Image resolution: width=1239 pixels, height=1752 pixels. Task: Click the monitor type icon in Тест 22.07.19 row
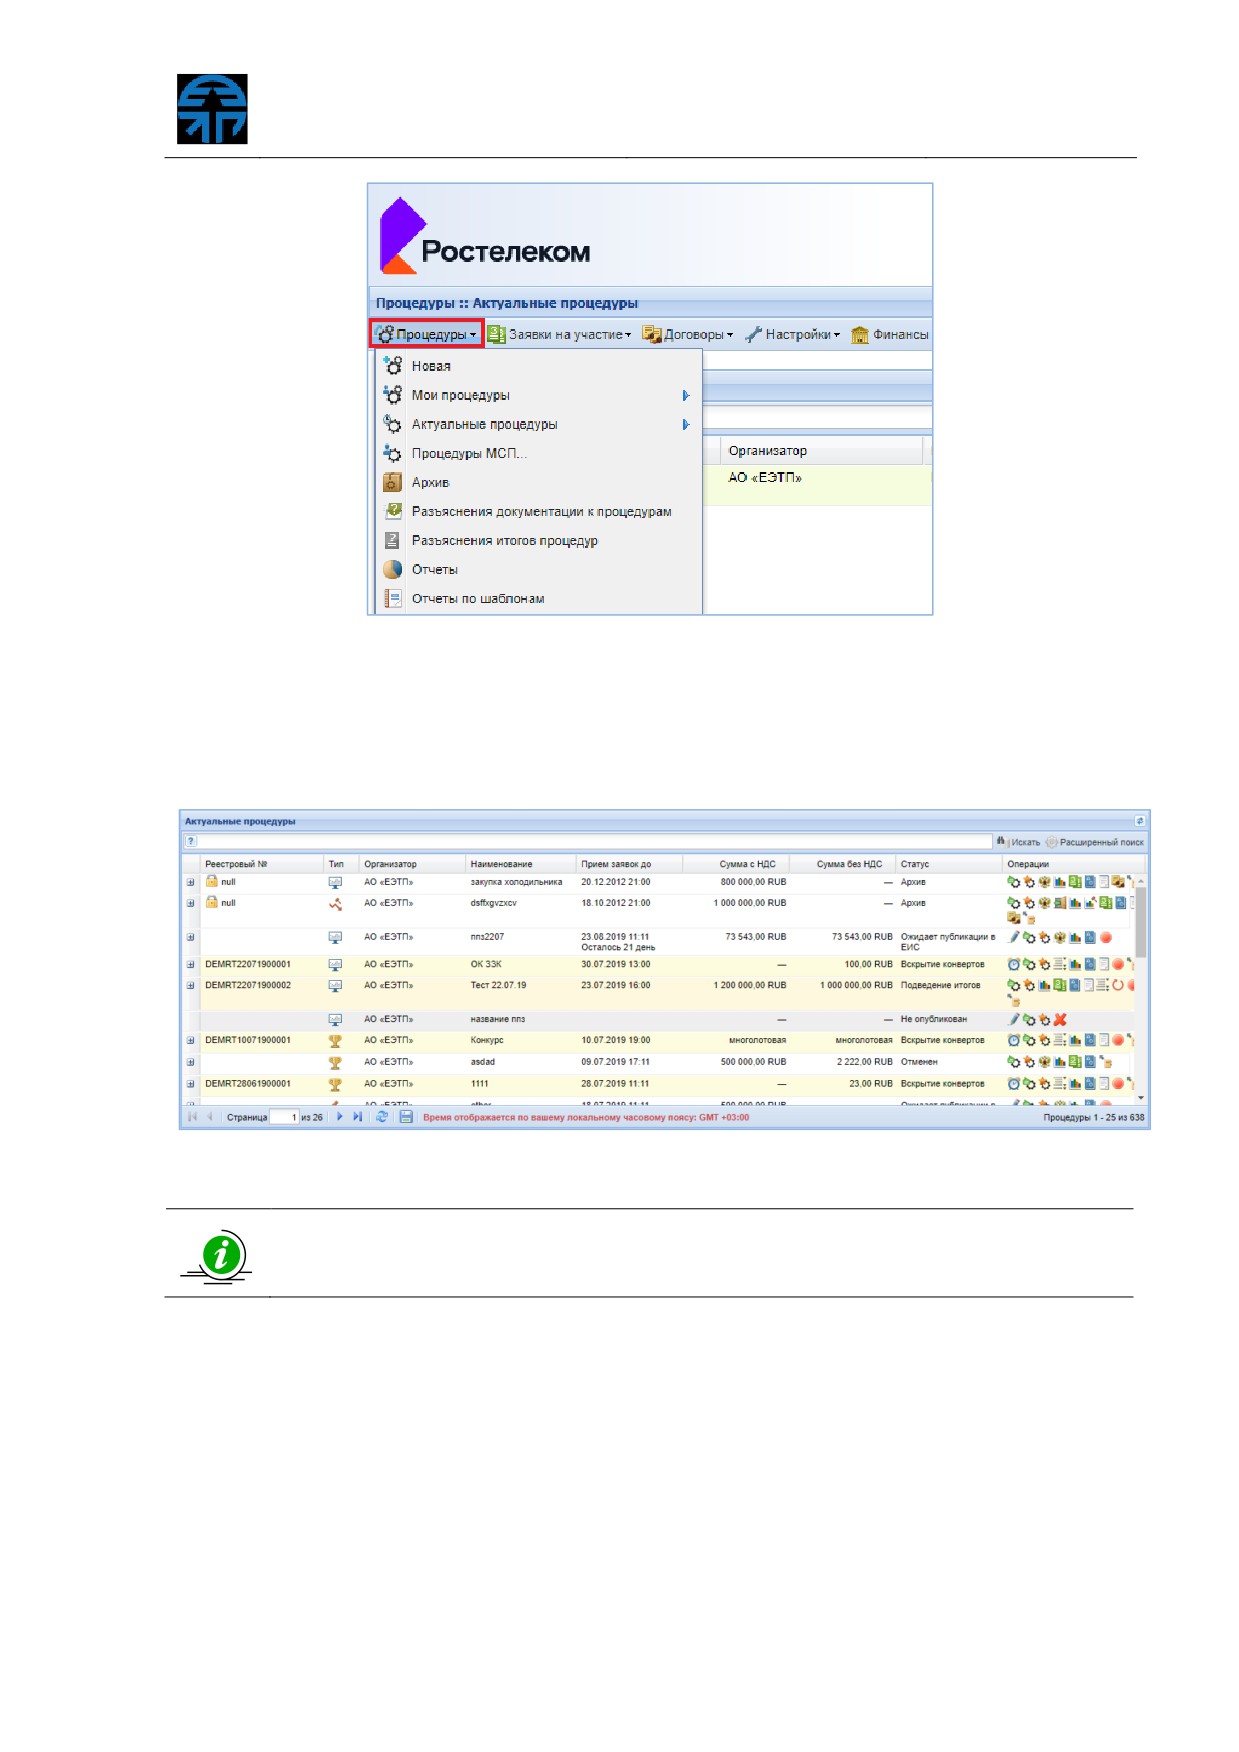(335, 986)
